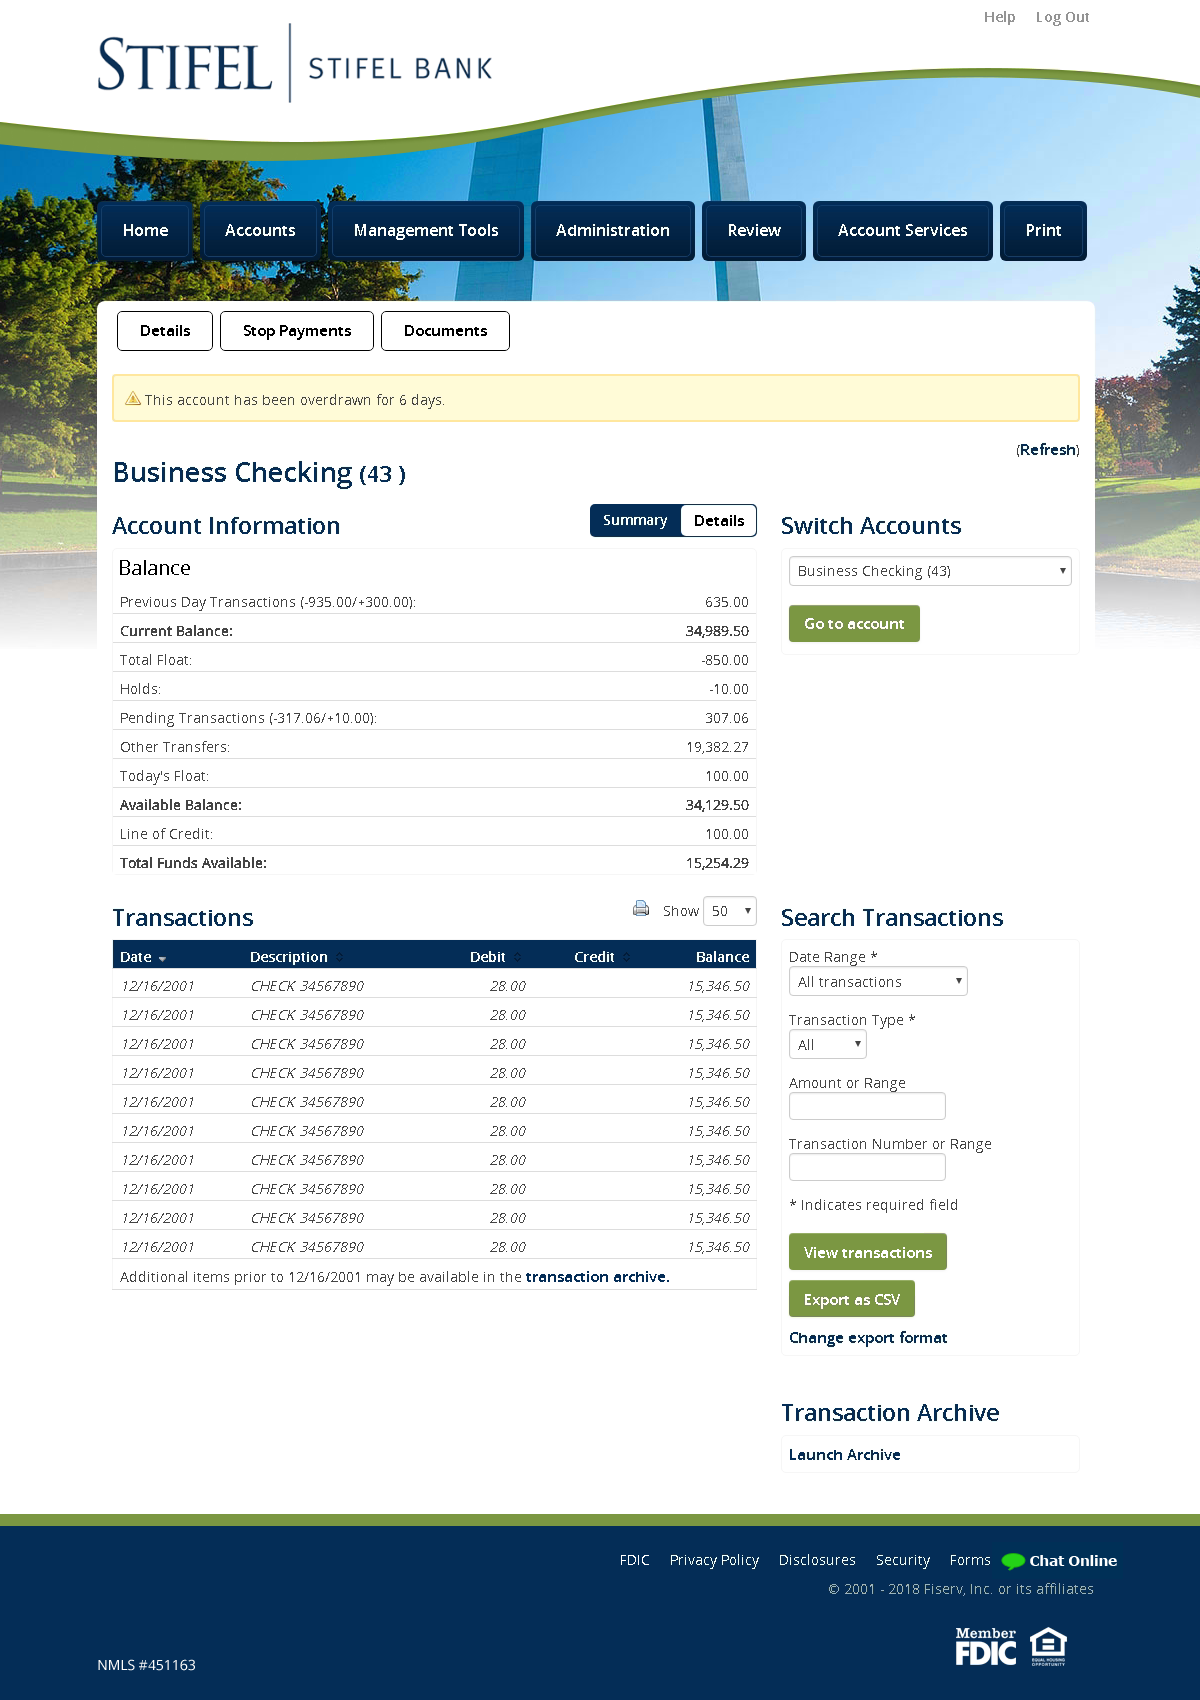Click the green Chat Online bubble icon
This screenshot has width=1200, height=1700.
point(1012,1561)
